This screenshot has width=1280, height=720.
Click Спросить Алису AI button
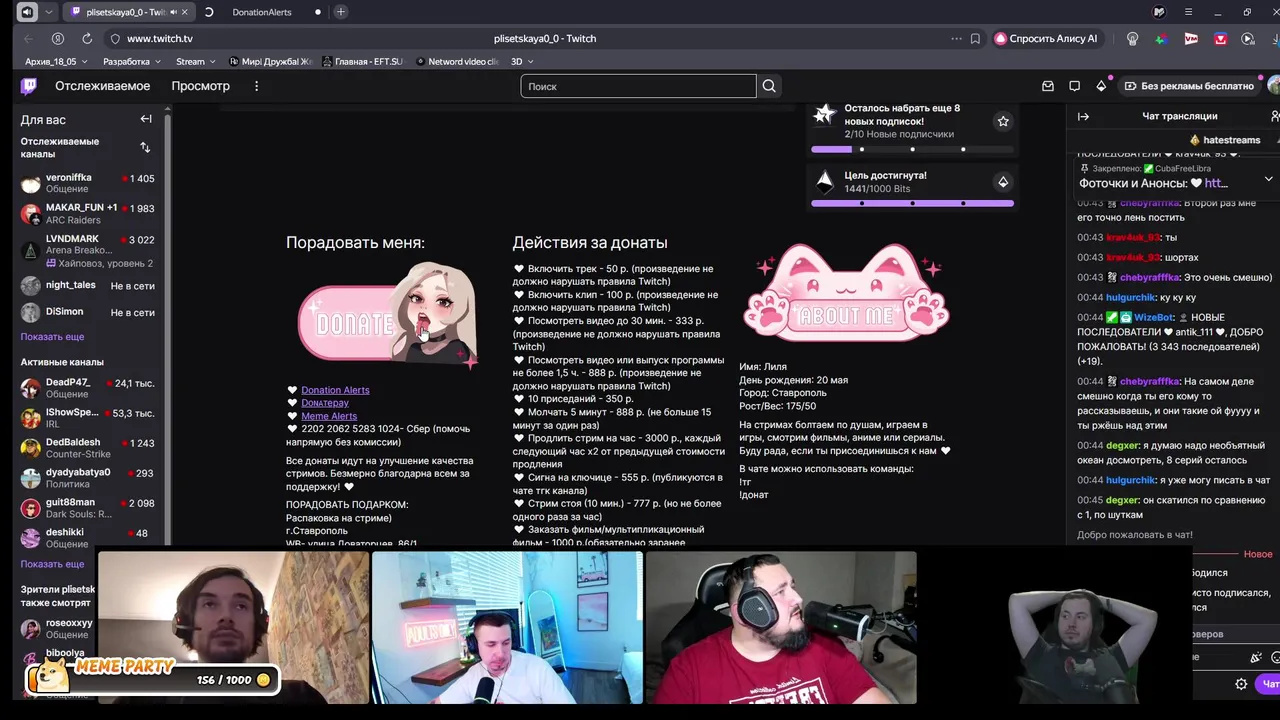tap(1046, 38)
